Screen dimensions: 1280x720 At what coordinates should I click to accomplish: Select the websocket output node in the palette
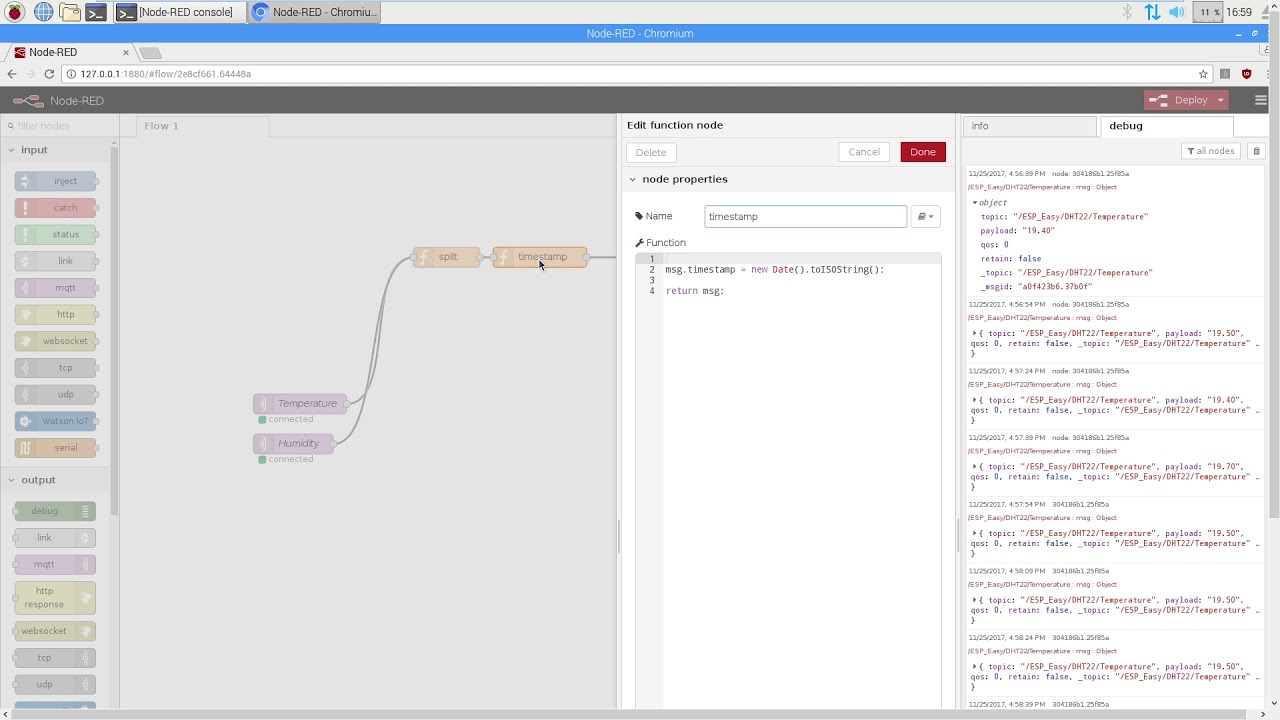pyautogui.click(x=55, y=631)
